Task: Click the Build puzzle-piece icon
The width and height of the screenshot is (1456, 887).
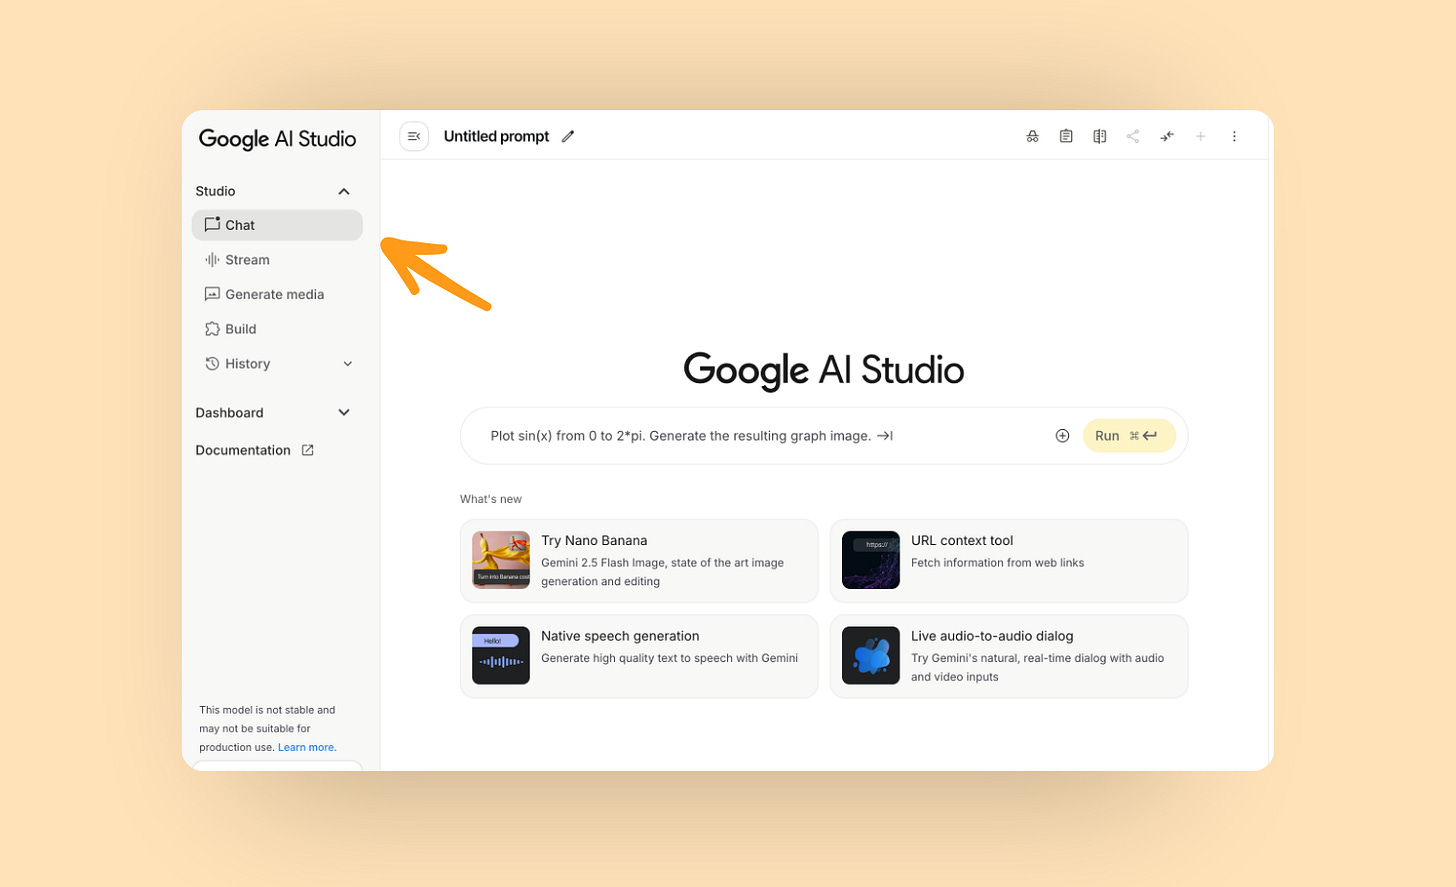Action: 212,328
